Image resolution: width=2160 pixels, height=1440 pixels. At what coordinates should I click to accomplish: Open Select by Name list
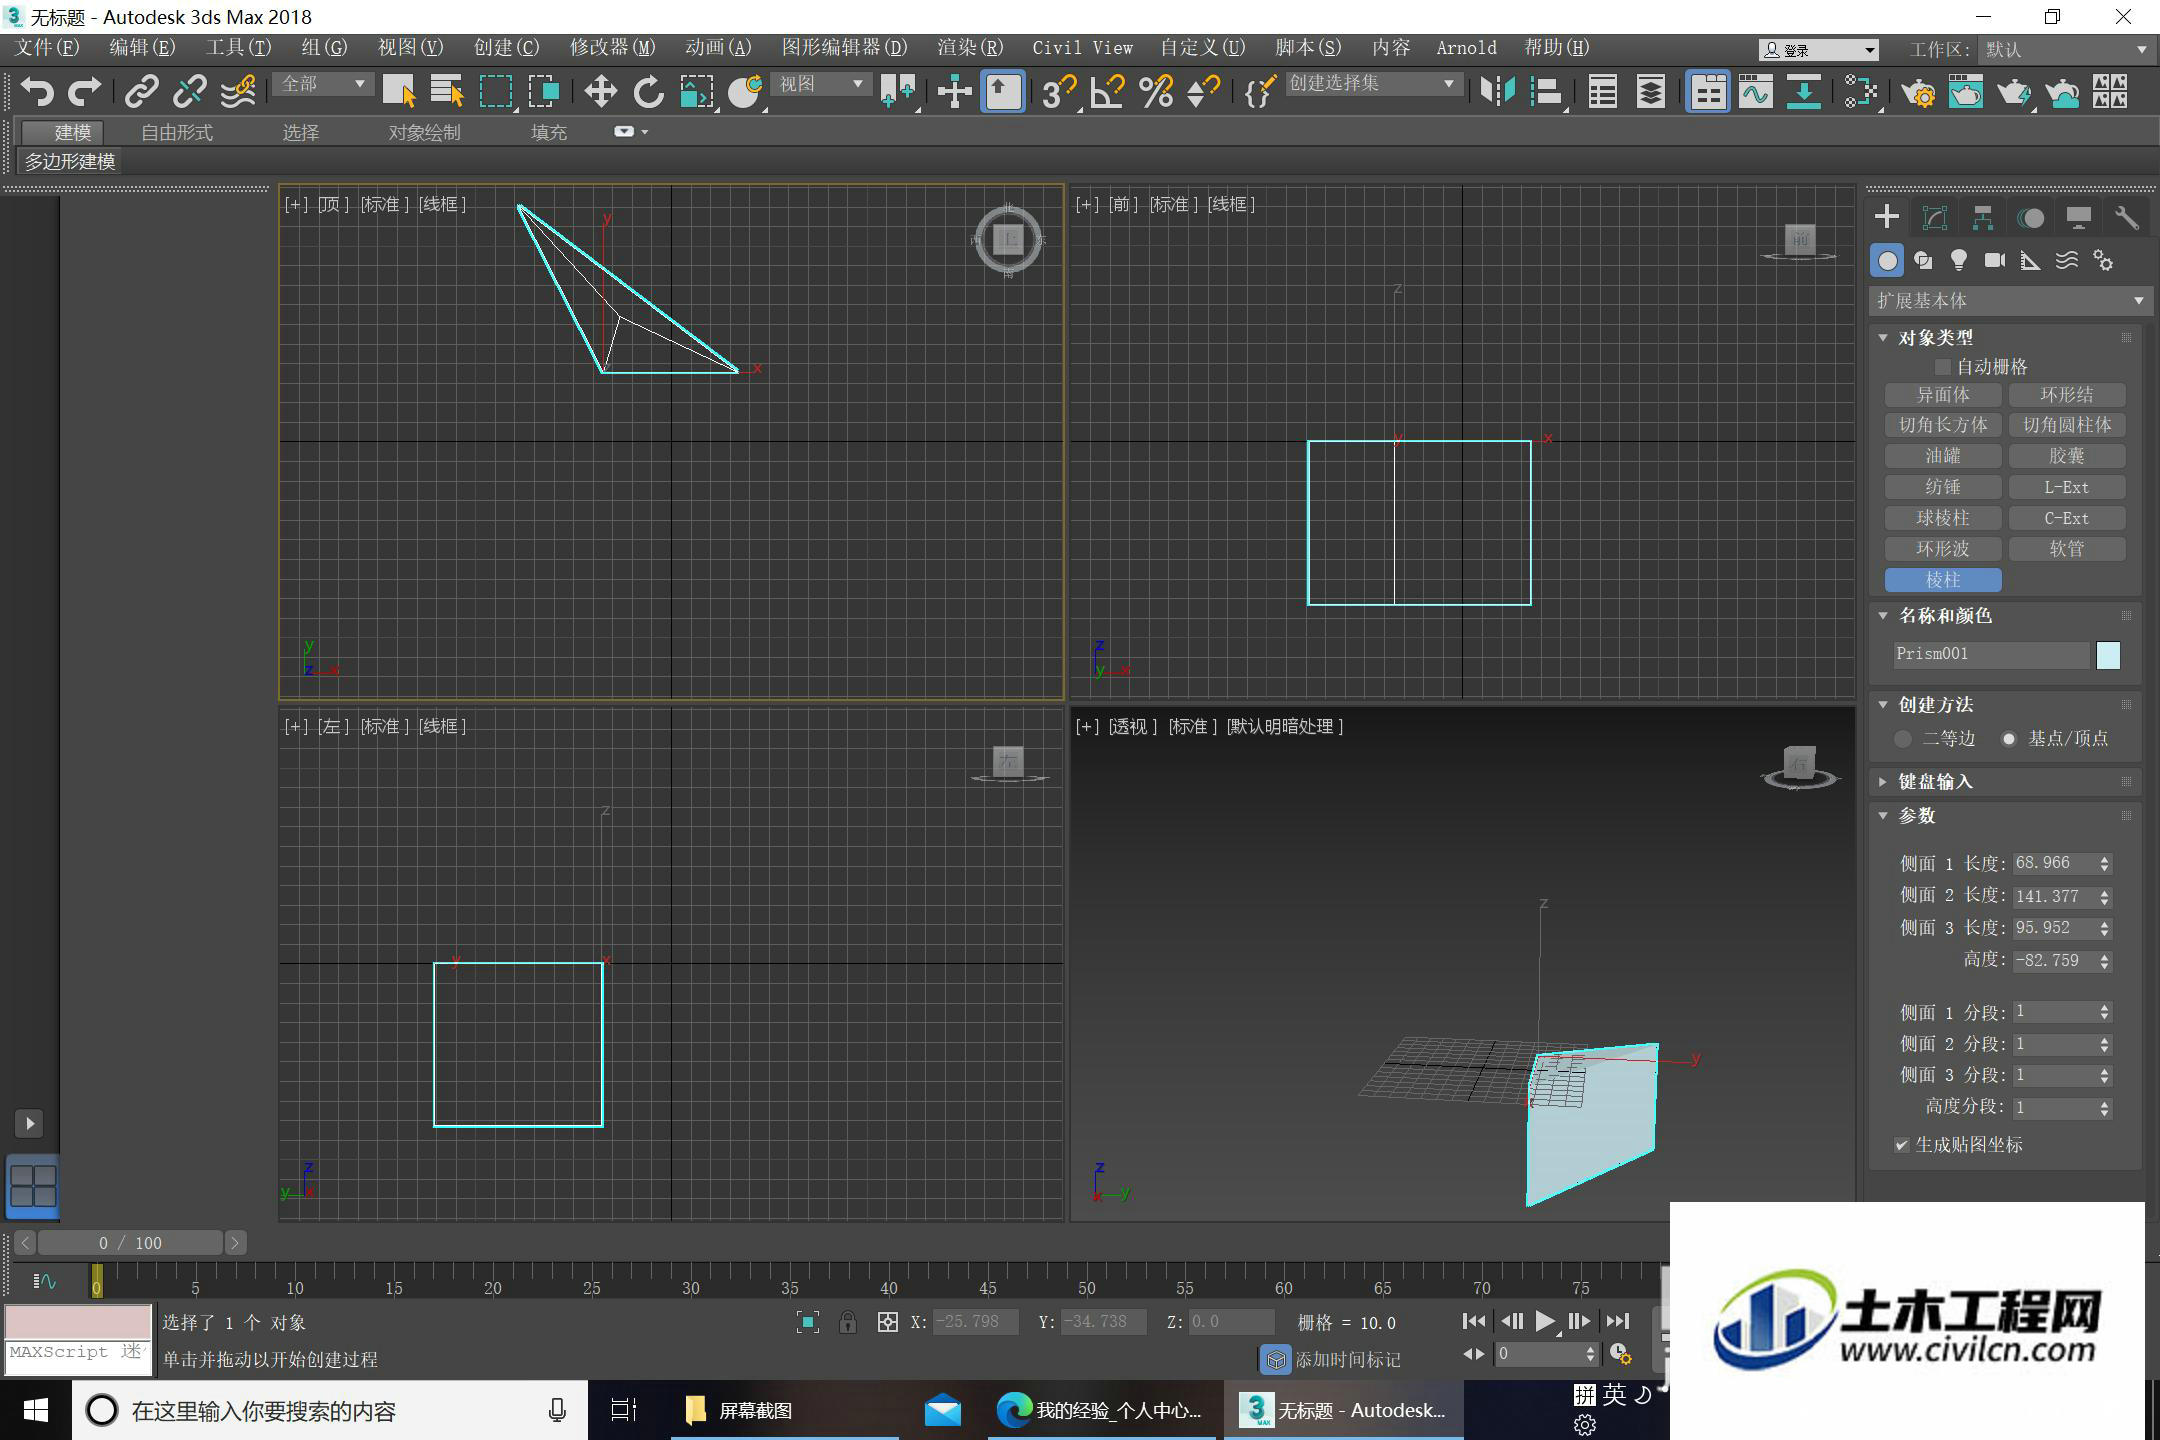pyautogui.click(x=447, y=92)
